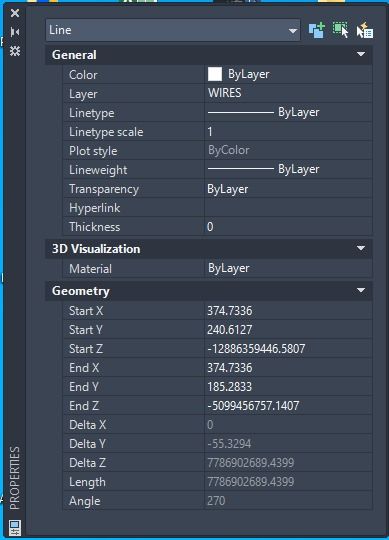Click the Lineweight property label
389x540 pixels.
pyautogui.click(x=98, y=170)
